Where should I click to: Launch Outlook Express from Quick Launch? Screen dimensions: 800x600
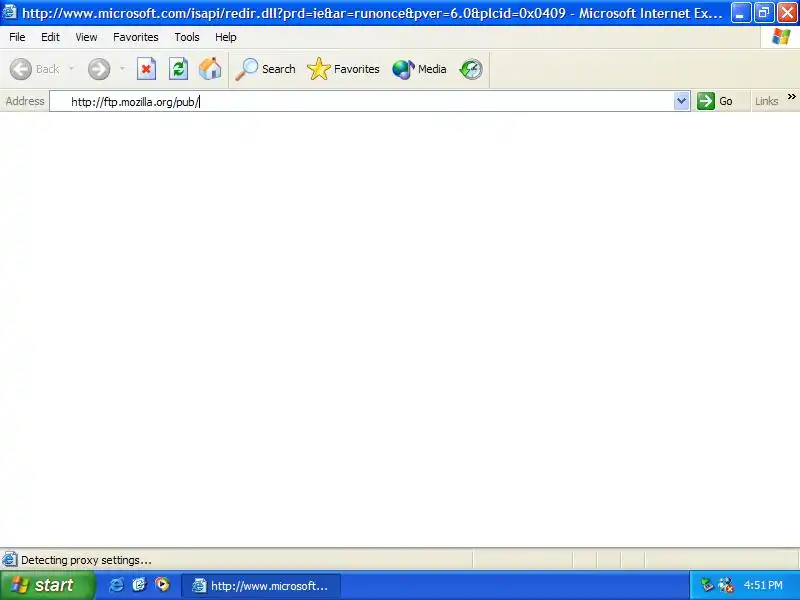pyautogui.click(x=139, y=585)
